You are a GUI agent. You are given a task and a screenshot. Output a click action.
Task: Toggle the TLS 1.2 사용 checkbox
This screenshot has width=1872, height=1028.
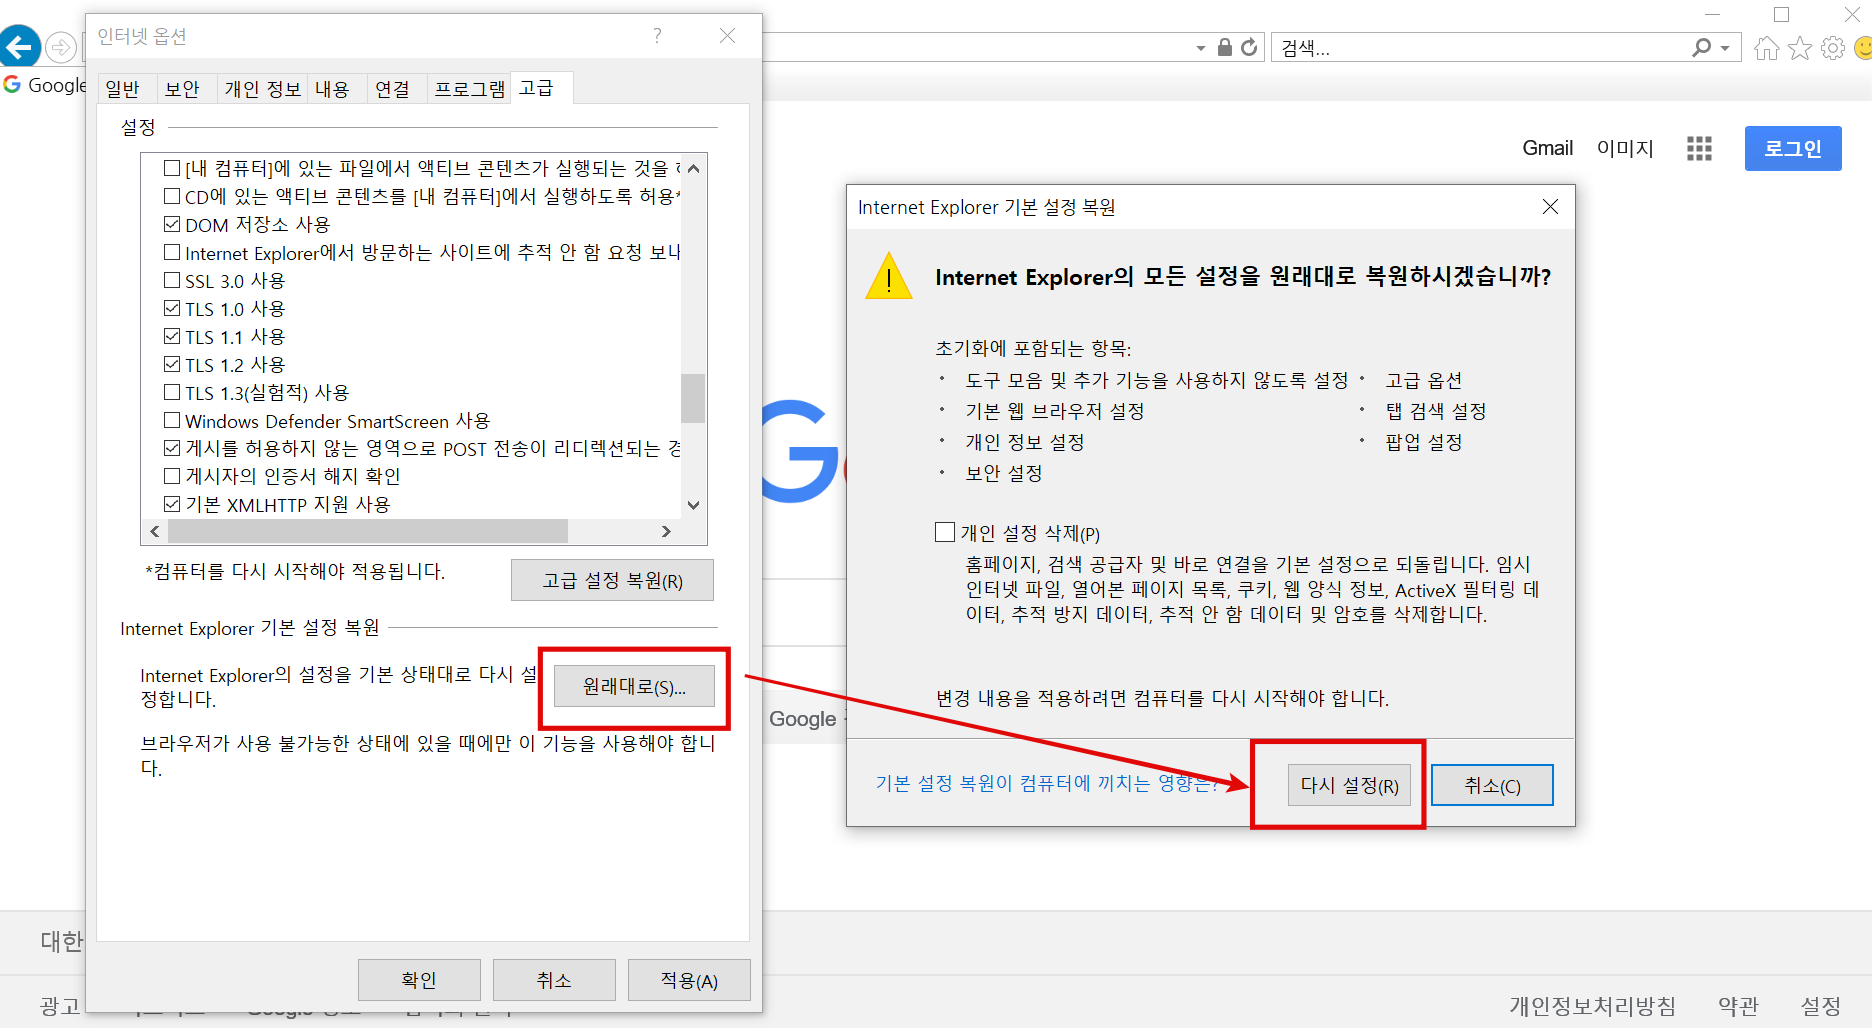click(x=172, y=364)
